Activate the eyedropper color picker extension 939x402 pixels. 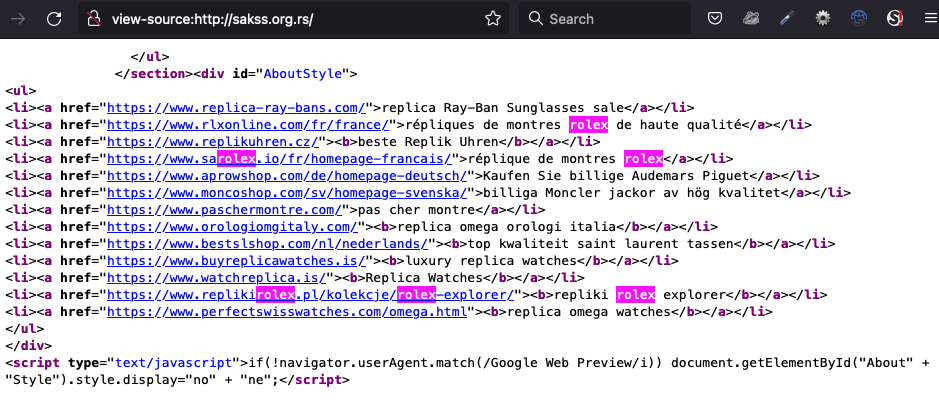click(787, 19)
